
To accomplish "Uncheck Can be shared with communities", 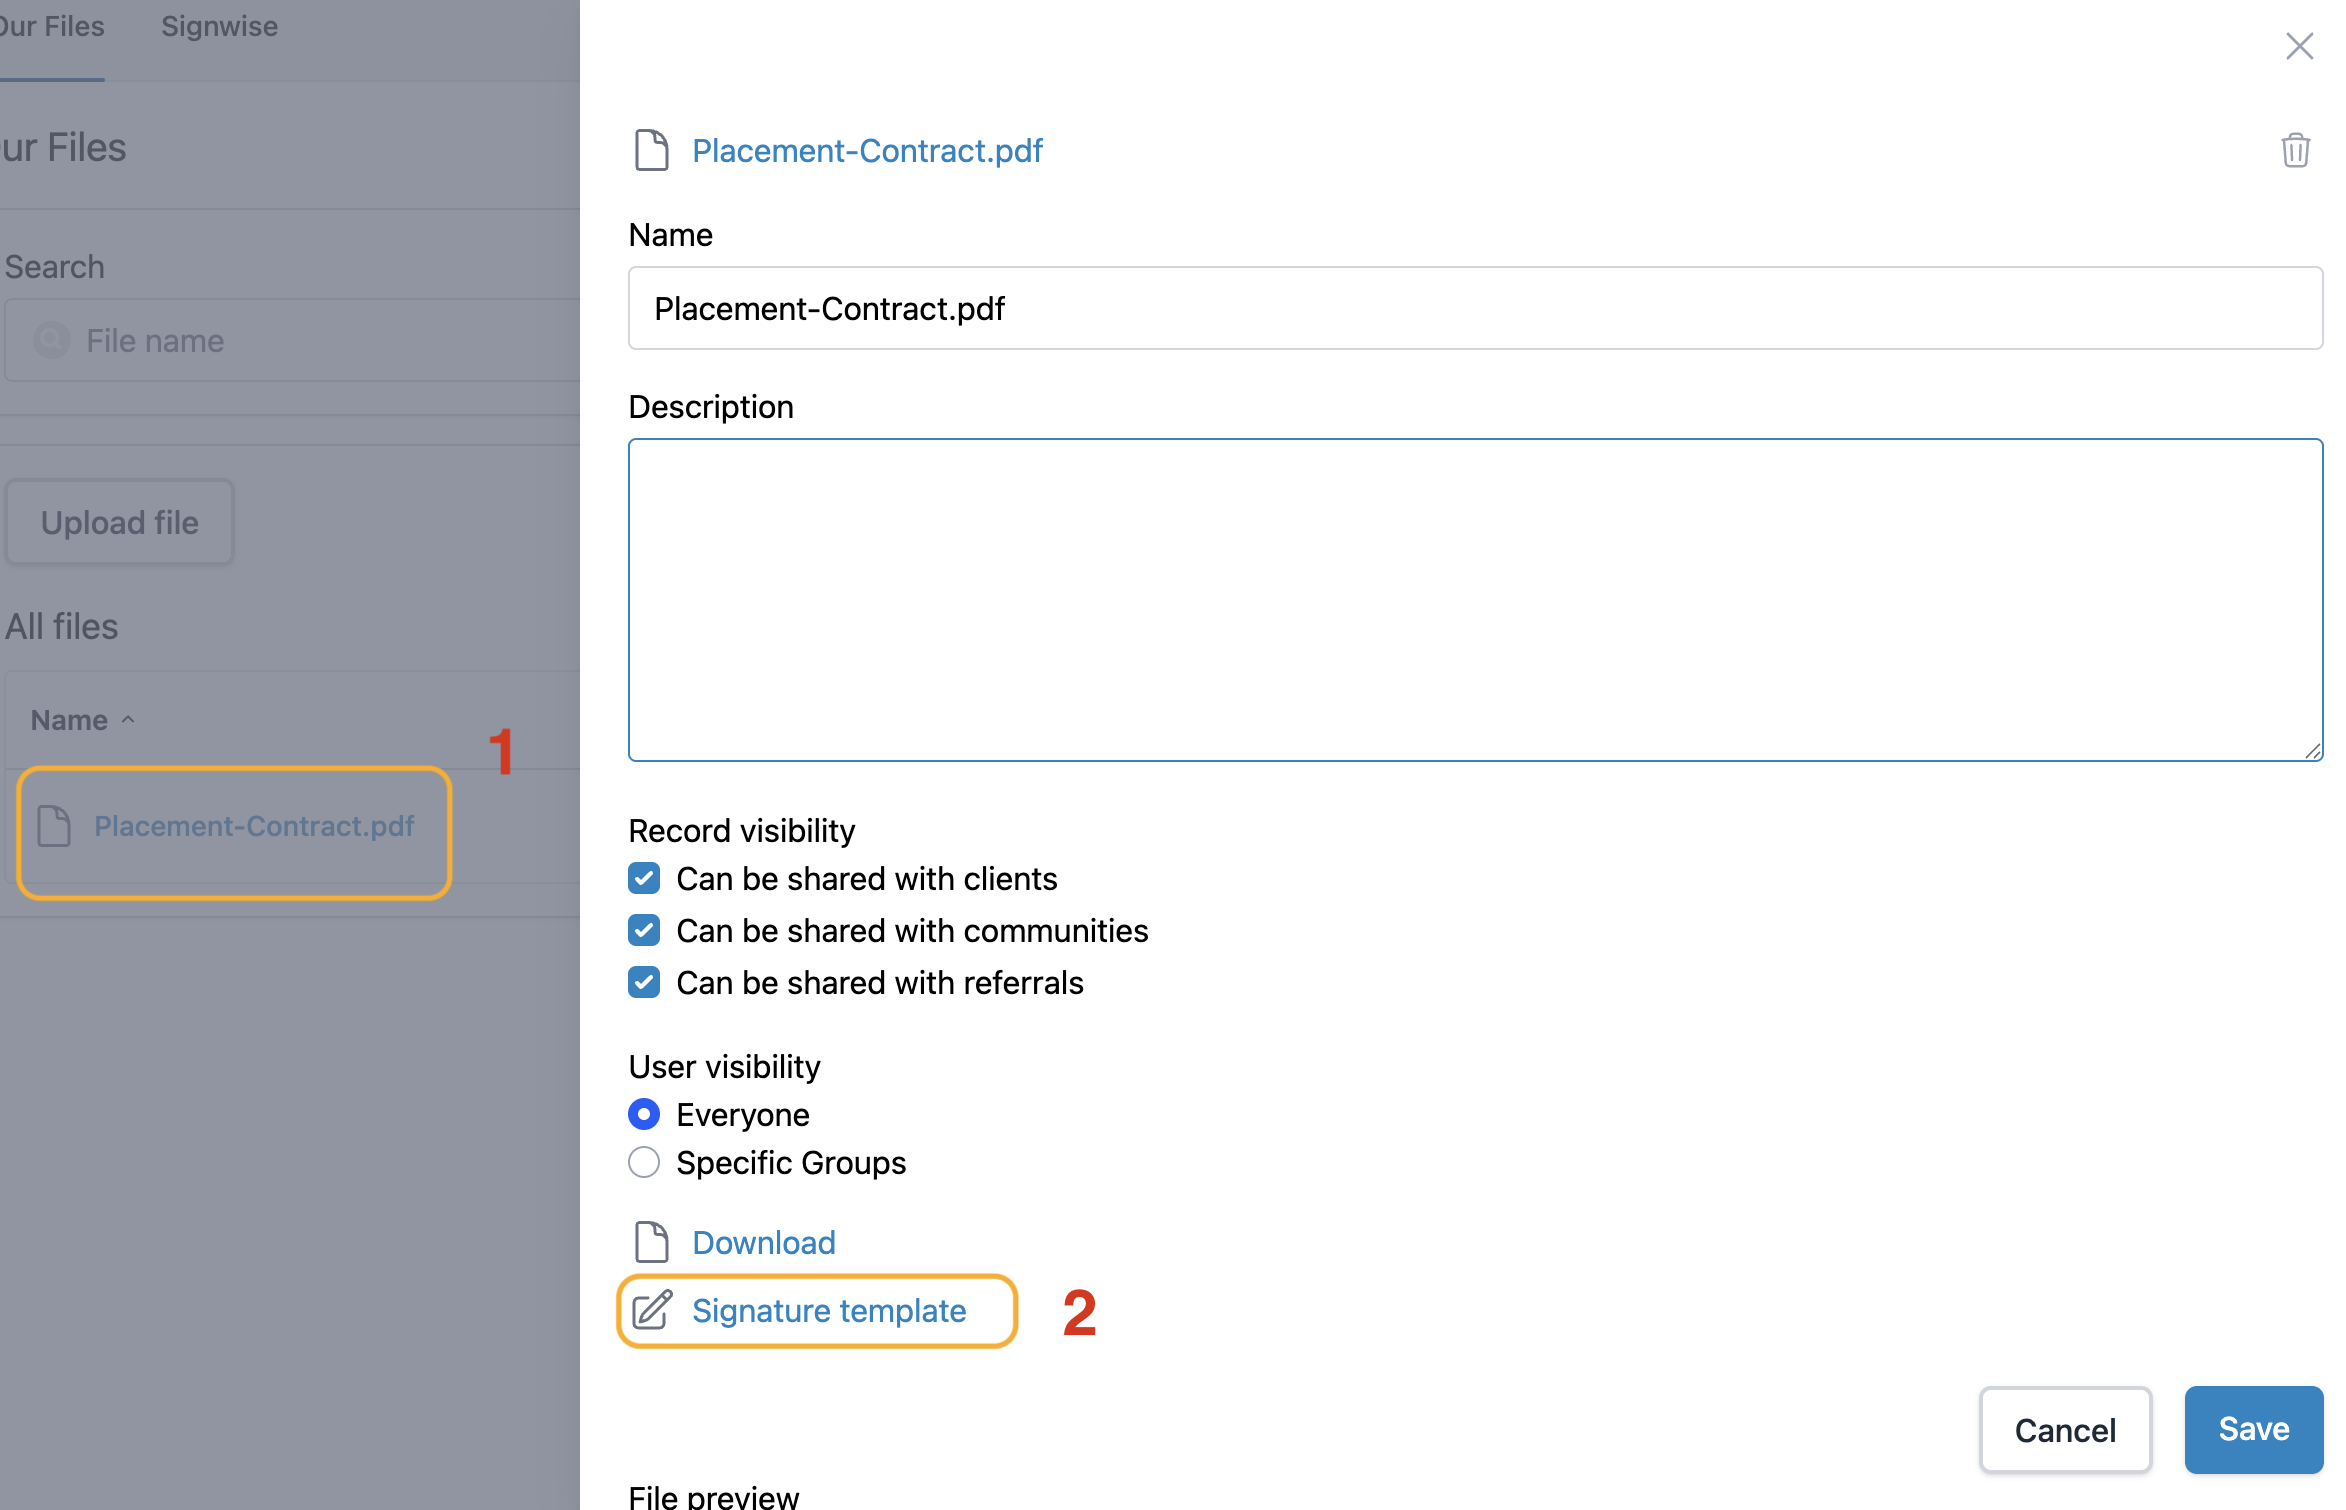I will [x=644, y=931].
